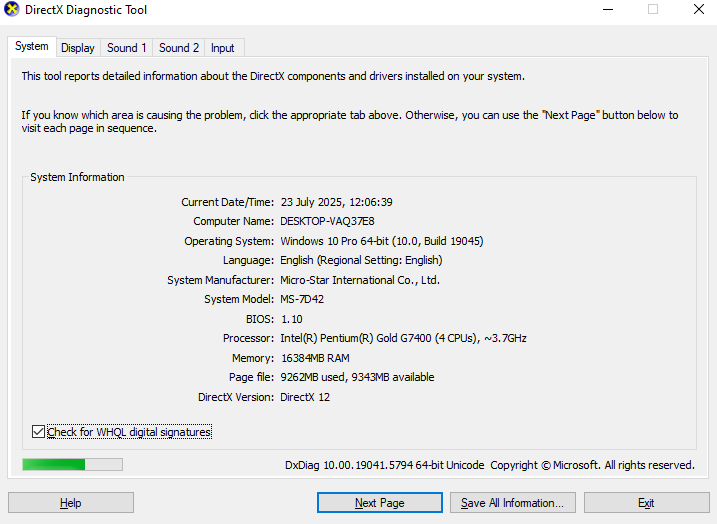Click the Computer Name value DESKTOP-VAQ37E8
717x524 pixels.
pyautogui.click(x=327, y=221)
